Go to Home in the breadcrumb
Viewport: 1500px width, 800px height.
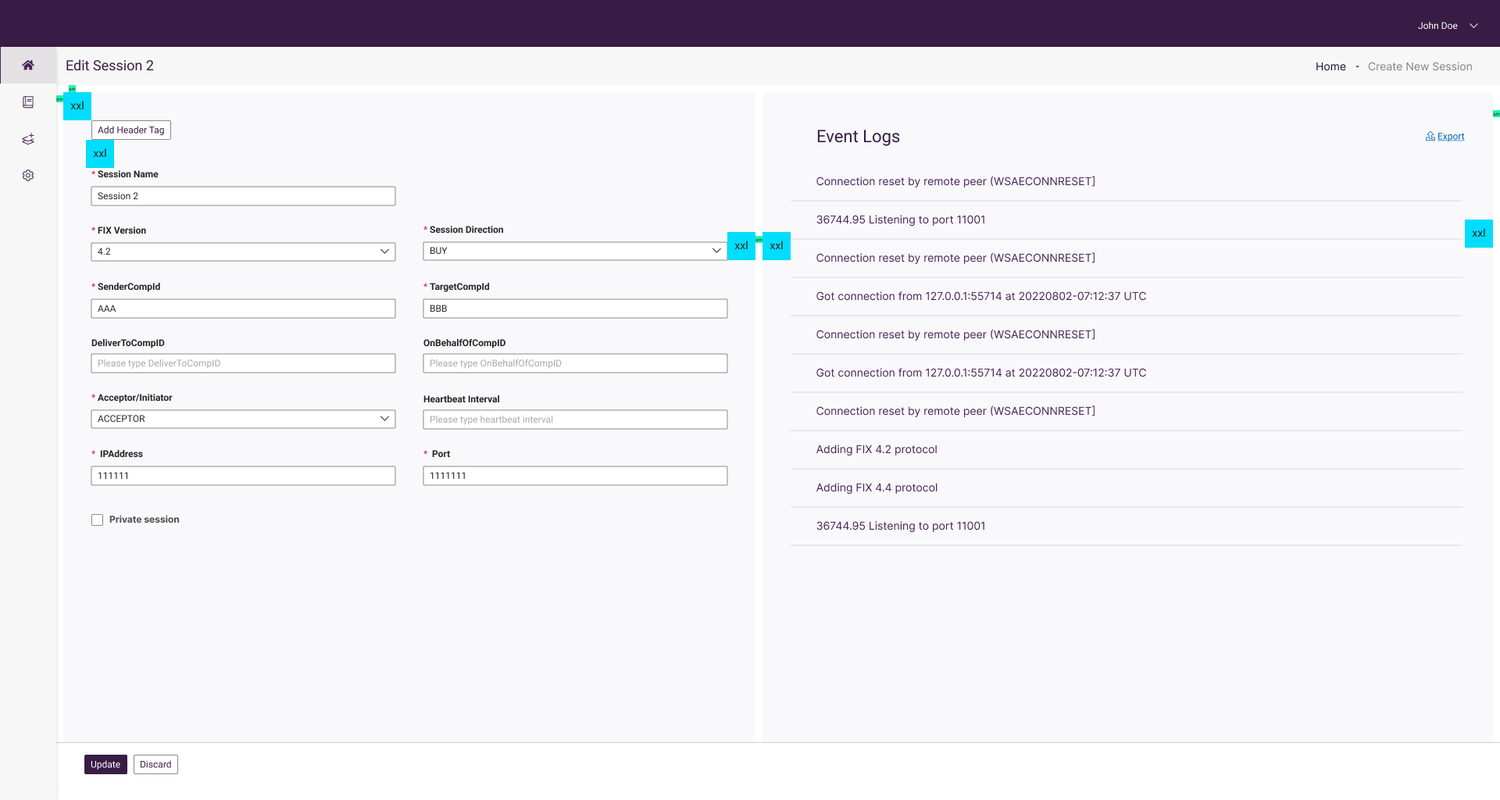tap(1330, 67)
